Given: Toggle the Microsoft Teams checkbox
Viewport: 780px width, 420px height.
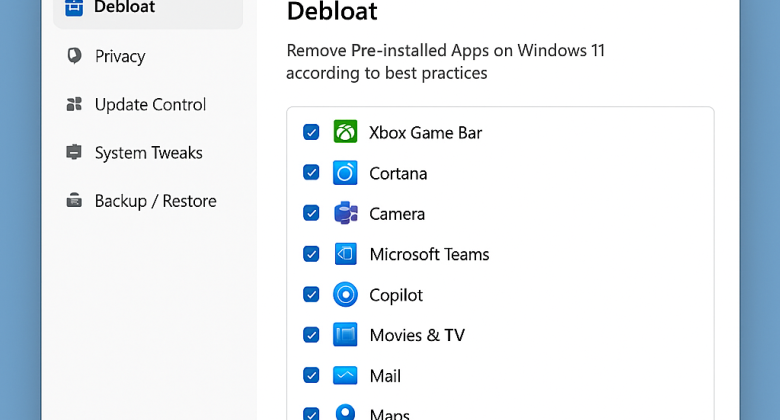Looking at the screenshot, I should [x=311, y=254].
